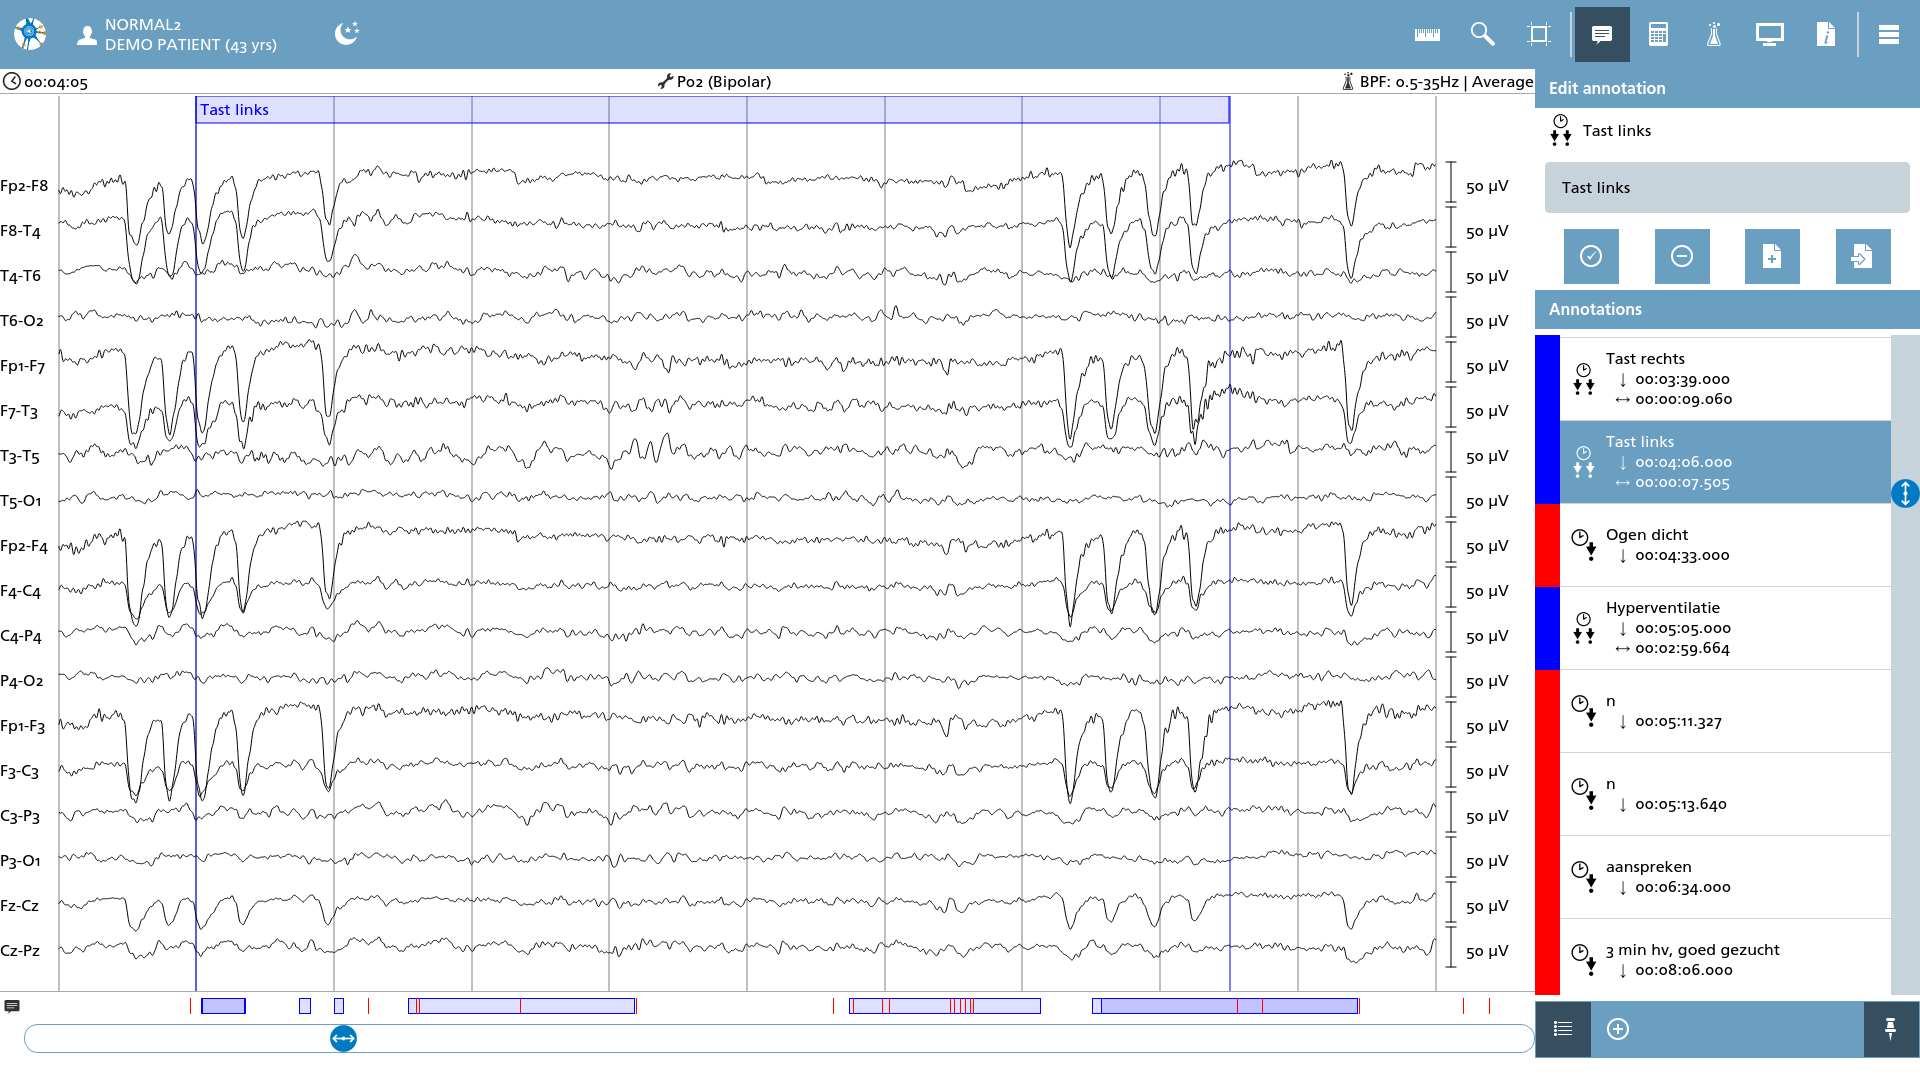Open the document info icon
This screenshot has height=1080, width=1920.
pos(1826,35)
